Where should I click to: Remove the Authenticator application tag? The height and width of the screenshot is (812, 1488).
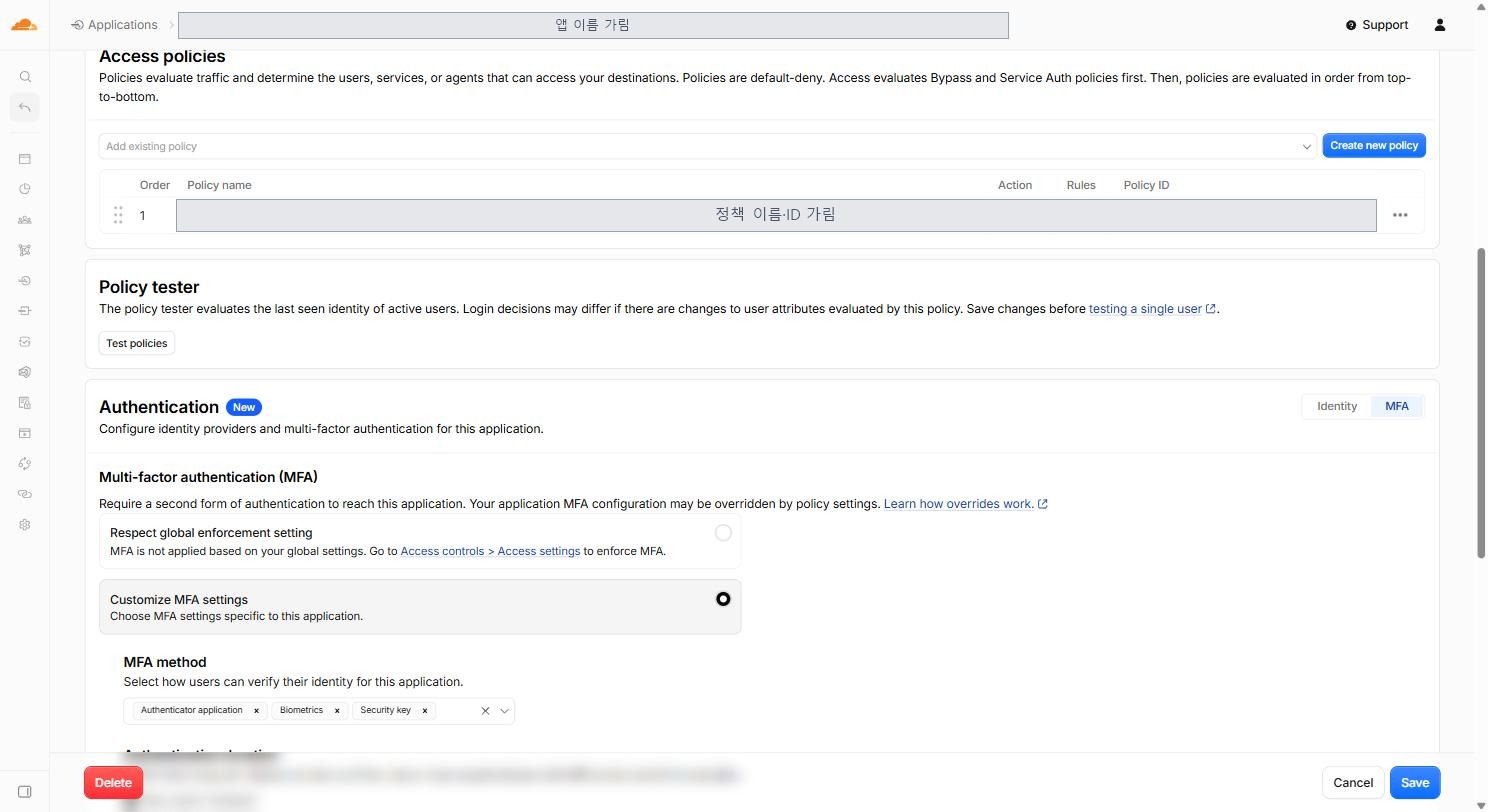(256, 711)
